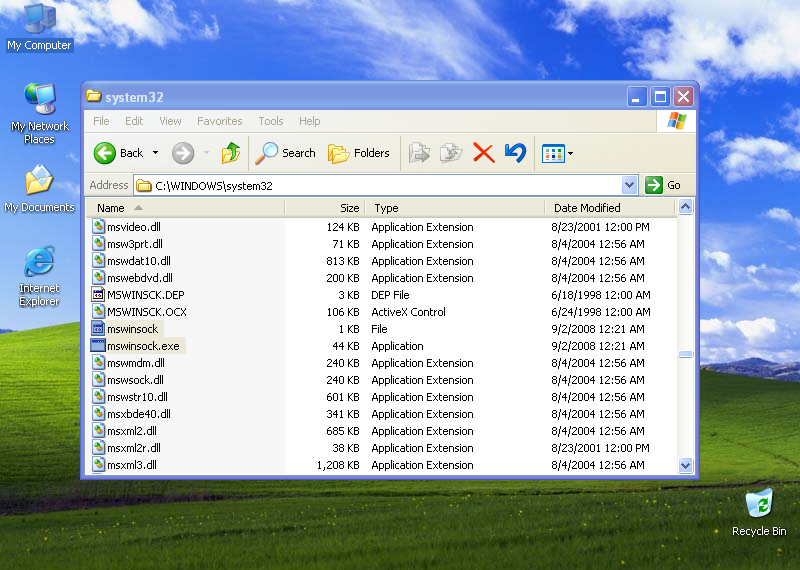
Task: Select the My Documents desktop icon
Action: (x=39, y=180)
